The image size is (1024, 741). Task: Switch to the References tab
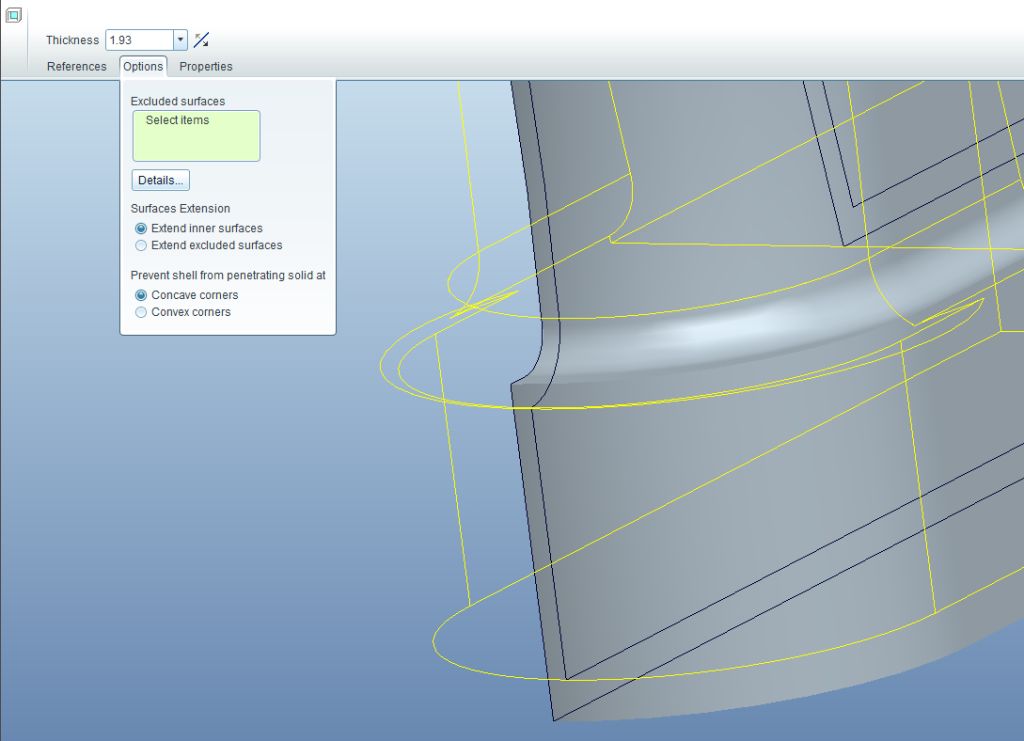(76, 67)
